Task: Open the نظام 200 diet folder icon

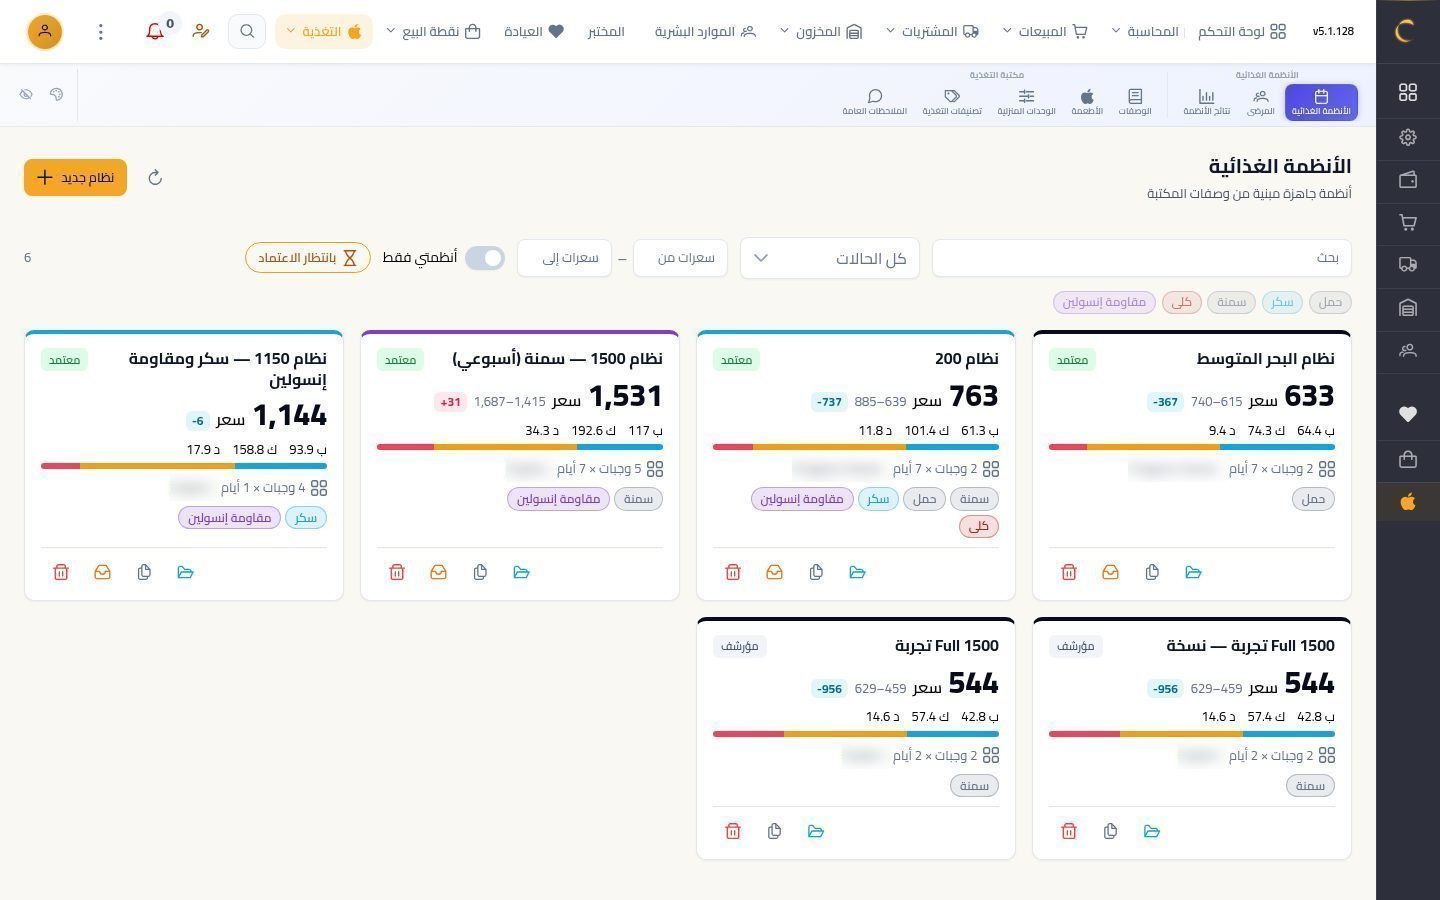Action: point(857,572)
